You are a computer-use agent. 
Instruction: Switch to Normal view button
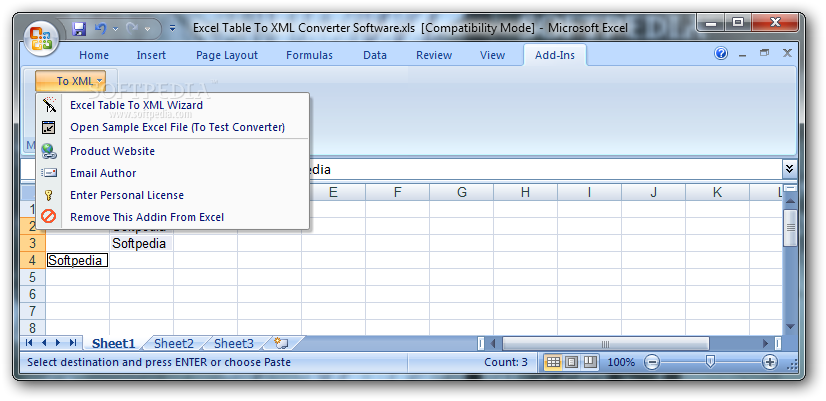tap(553, 363)
